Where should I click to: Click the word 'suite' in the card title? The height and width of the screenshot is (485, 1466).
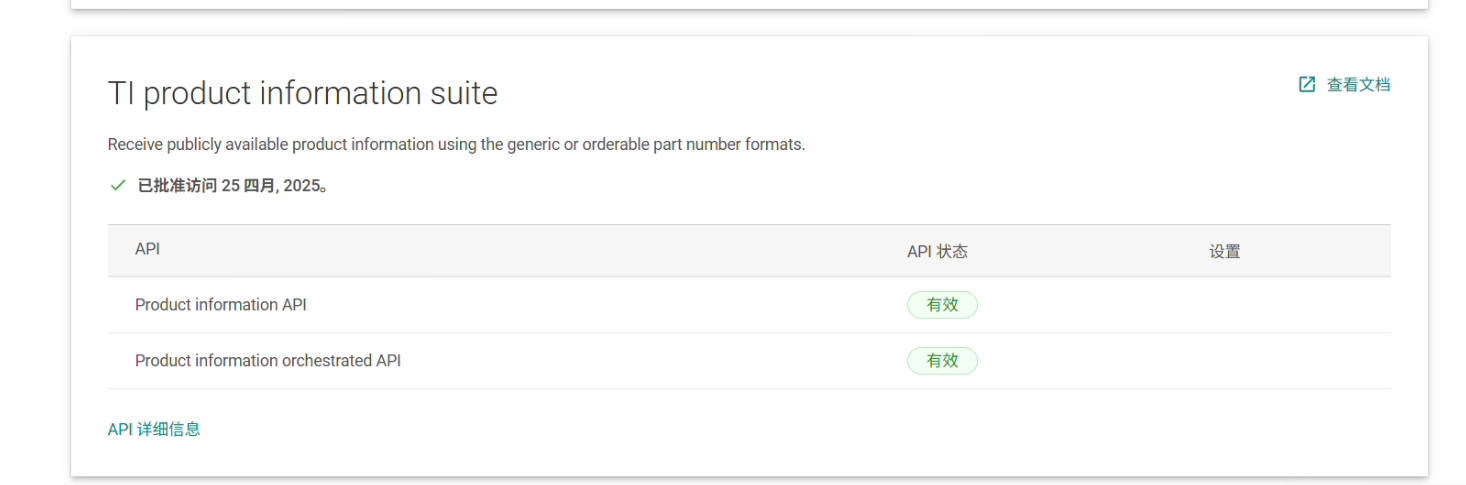click(461, 93)
